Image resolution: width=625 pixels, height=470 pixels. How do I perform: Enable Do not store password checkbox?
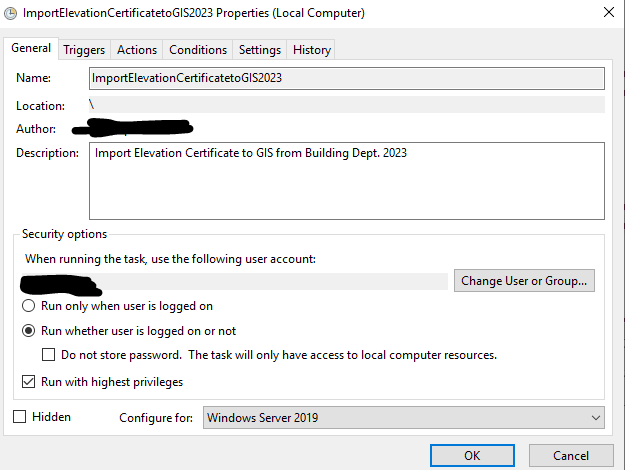tap(48, 355)
